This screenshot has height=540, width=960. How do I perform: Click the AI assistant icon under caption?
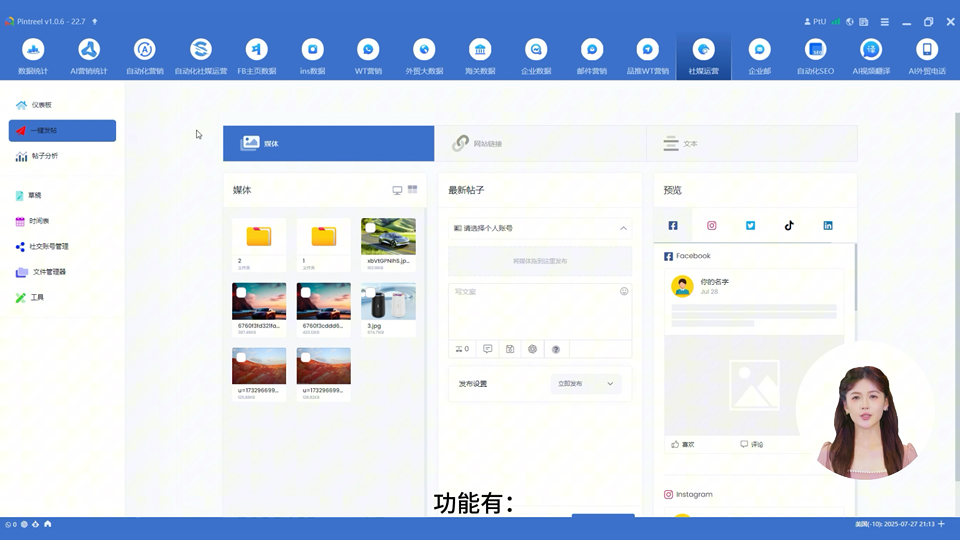533,349
